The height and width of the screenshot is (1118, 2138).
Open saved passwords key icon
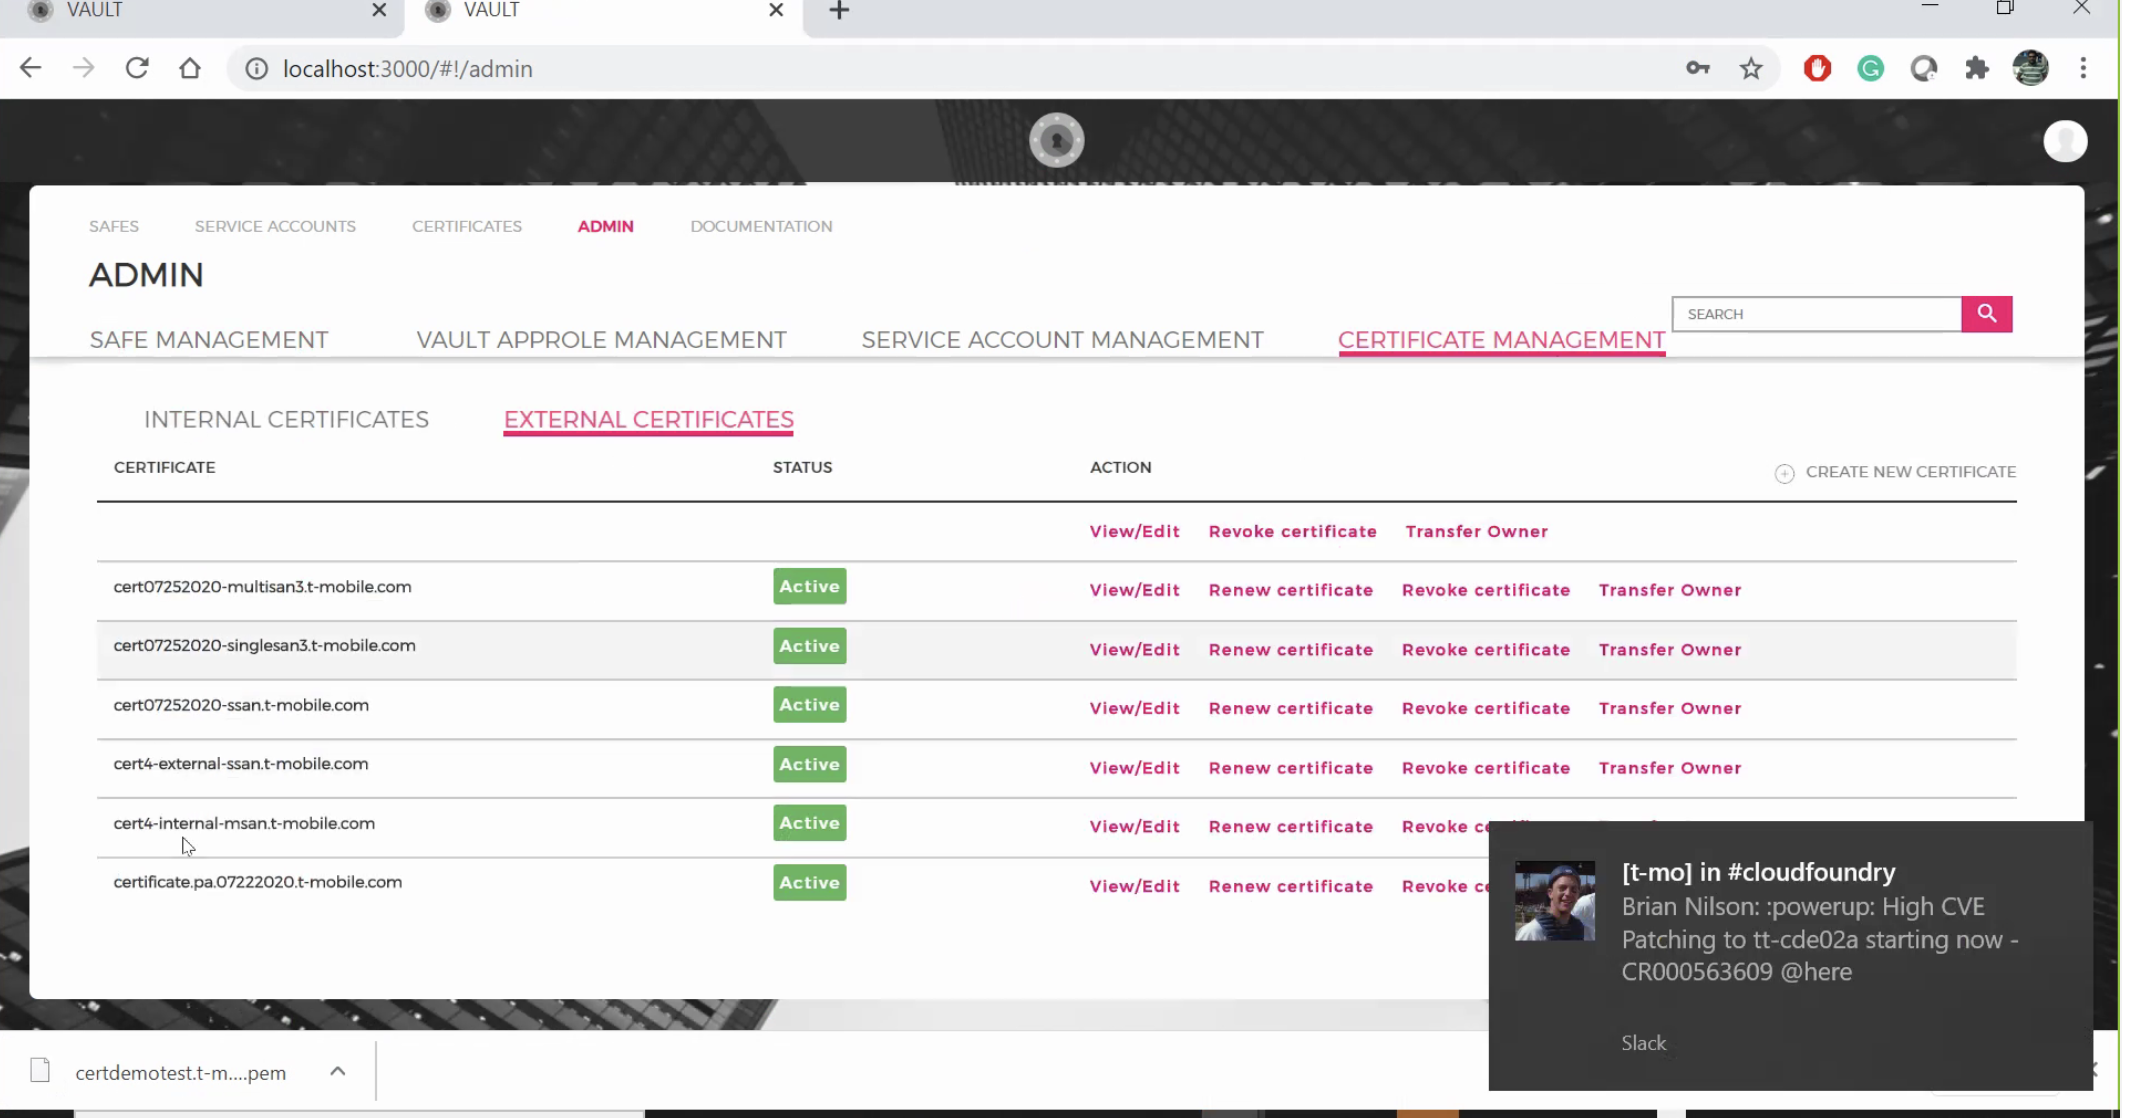click(1698, 68)
